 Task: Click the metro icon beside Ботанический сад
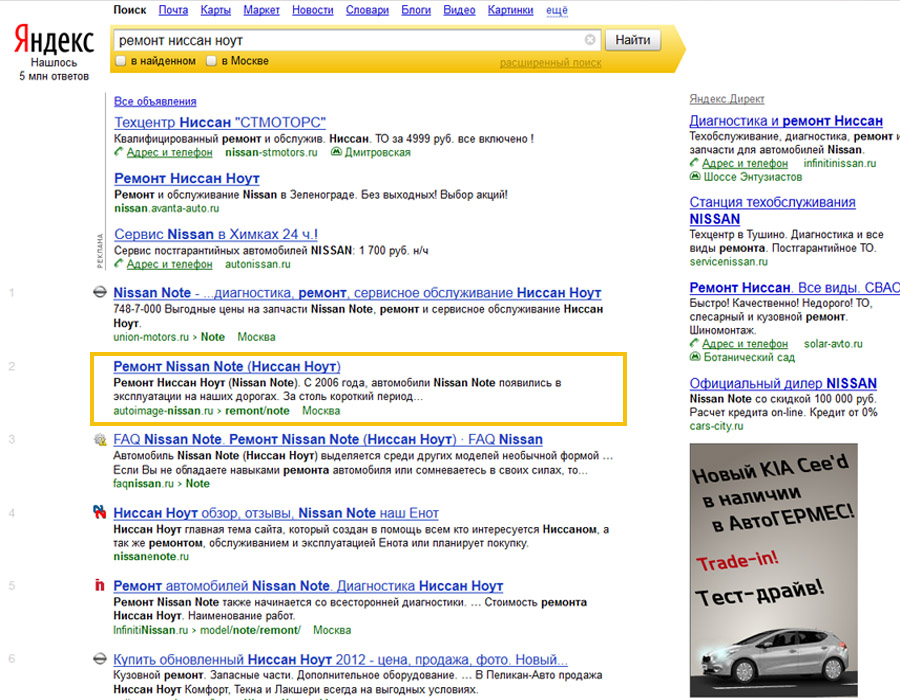695,357
